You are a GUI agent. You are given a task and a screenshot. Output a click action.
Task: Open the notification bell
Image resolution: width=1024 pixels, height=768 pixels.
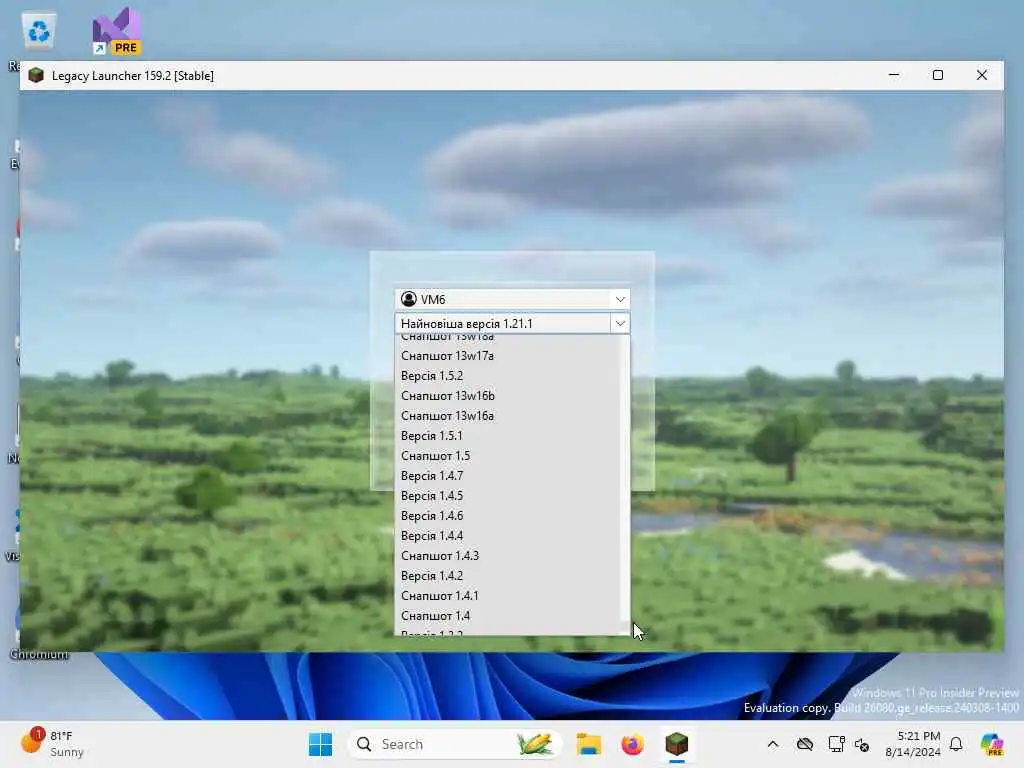pos(956,744)
